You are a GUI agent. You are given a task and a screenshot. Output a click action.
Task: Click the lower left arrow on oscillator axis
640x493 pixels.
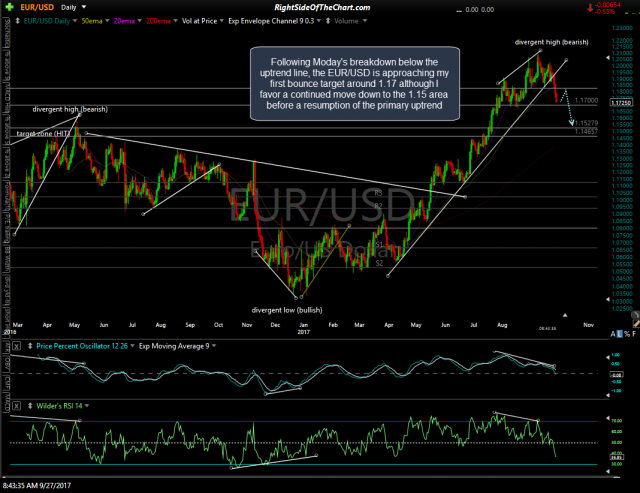[607, 395]
